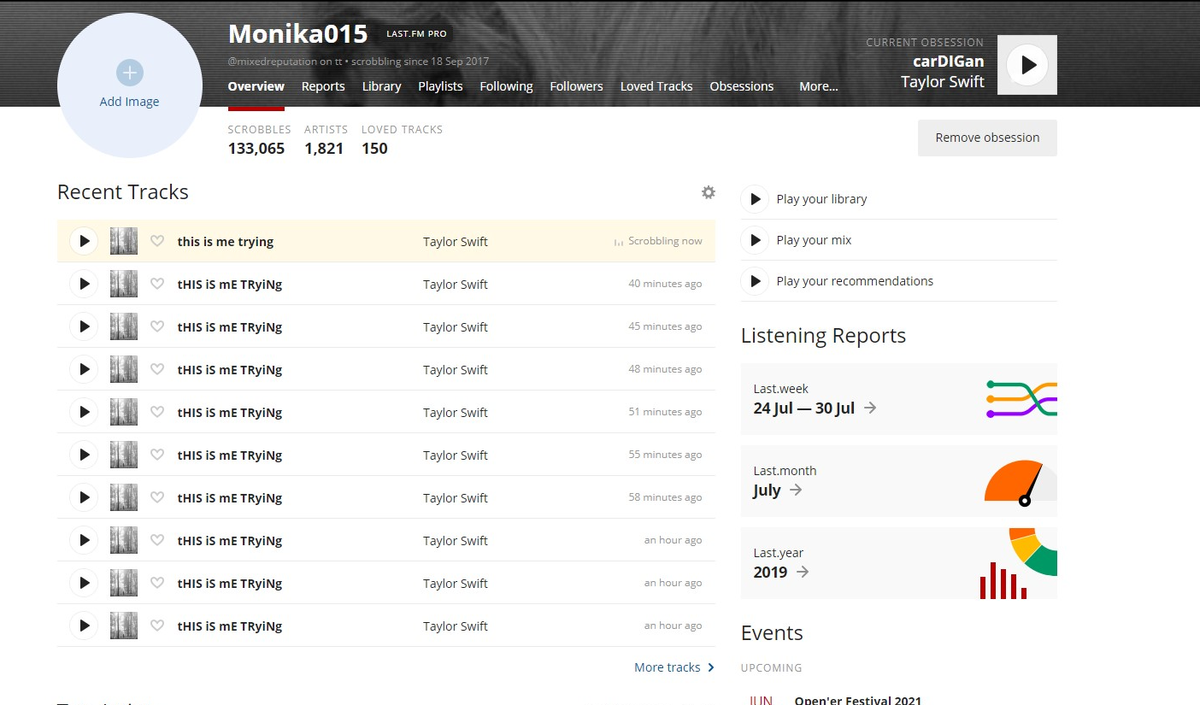Screen dimensions: 1200x705
Task: Love the track scrobbled 48 minutes ago
Action: click(157, 369)
